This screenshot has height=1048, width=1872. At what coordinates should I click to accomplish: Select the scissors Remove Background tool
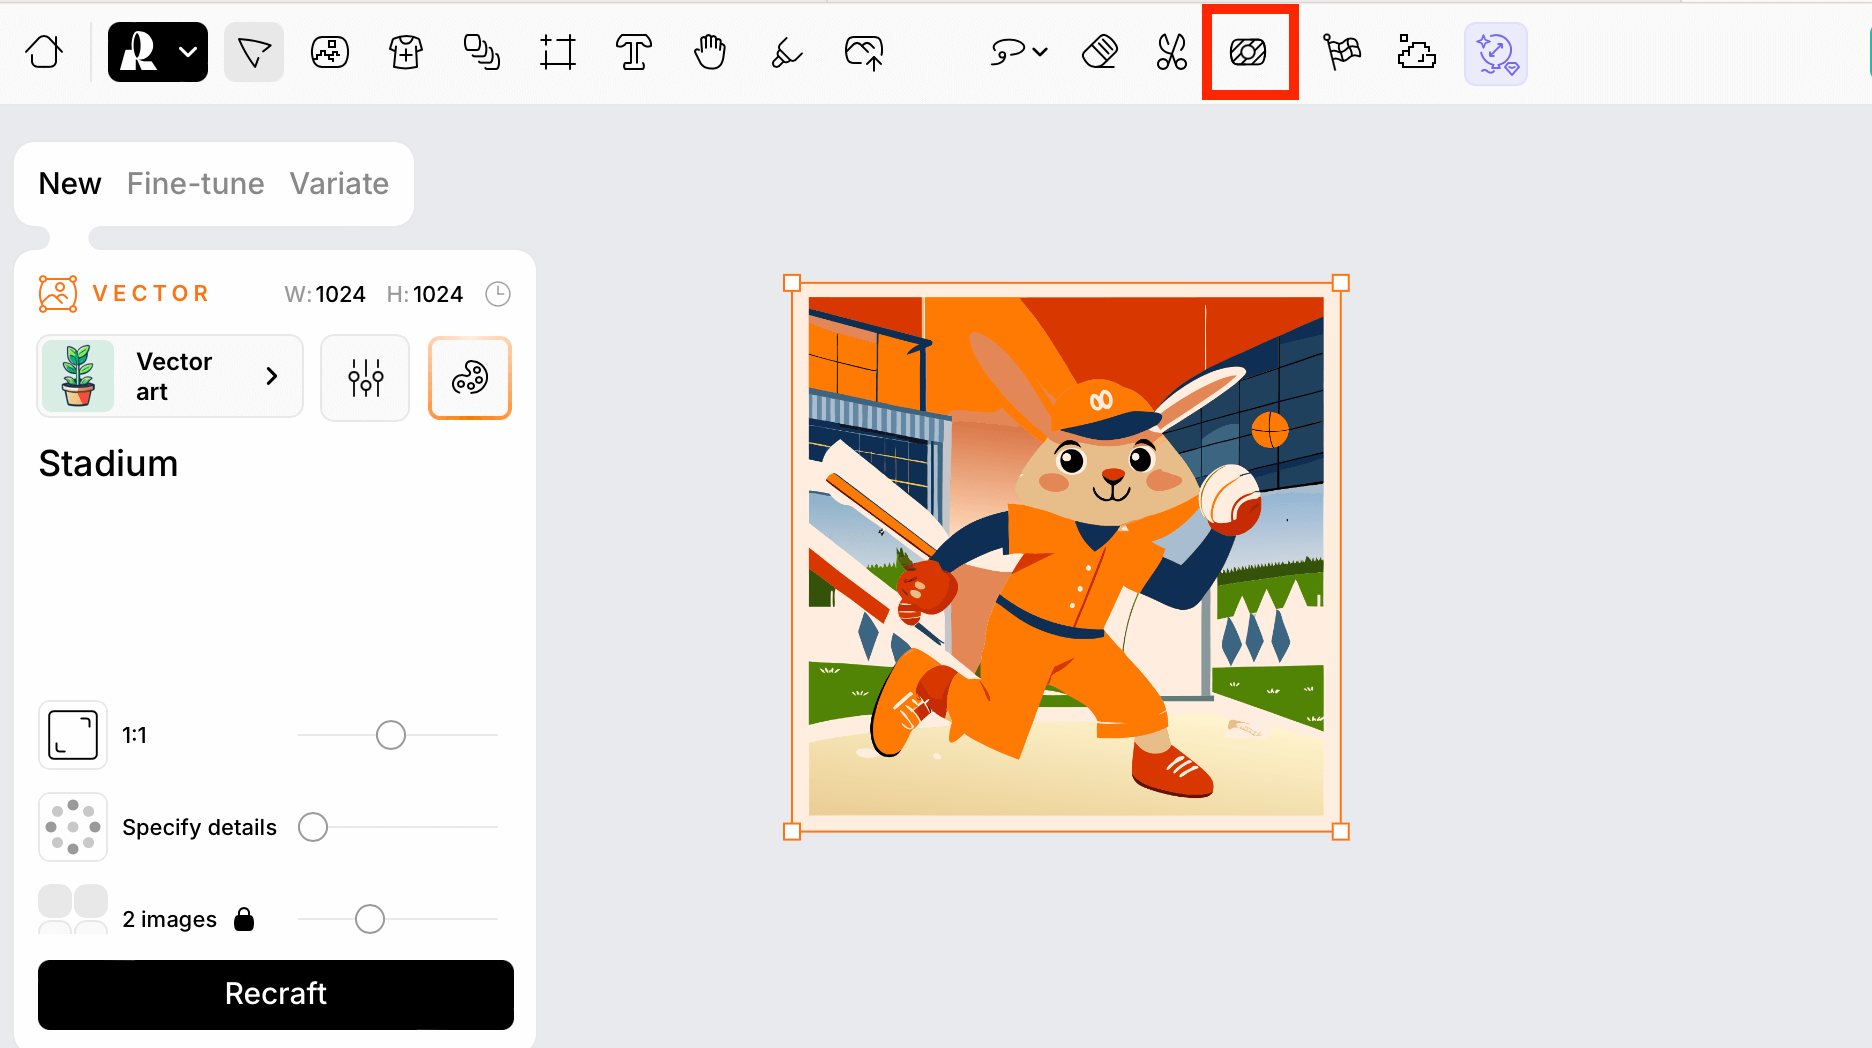(x=1171, y=52)
